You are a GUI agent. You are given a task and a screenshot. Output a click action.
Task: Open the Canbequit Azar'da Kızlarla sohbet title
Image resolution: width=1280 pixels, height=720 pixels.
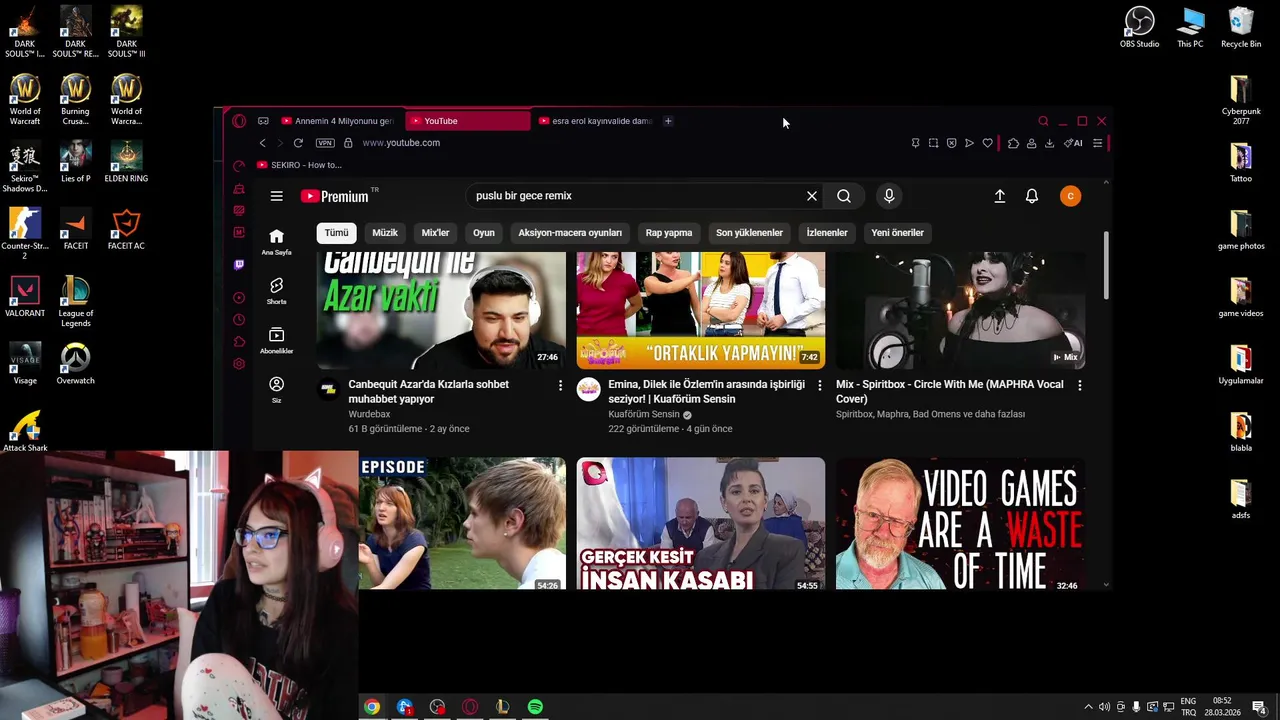pyautogui.click(x=428, y=391)
